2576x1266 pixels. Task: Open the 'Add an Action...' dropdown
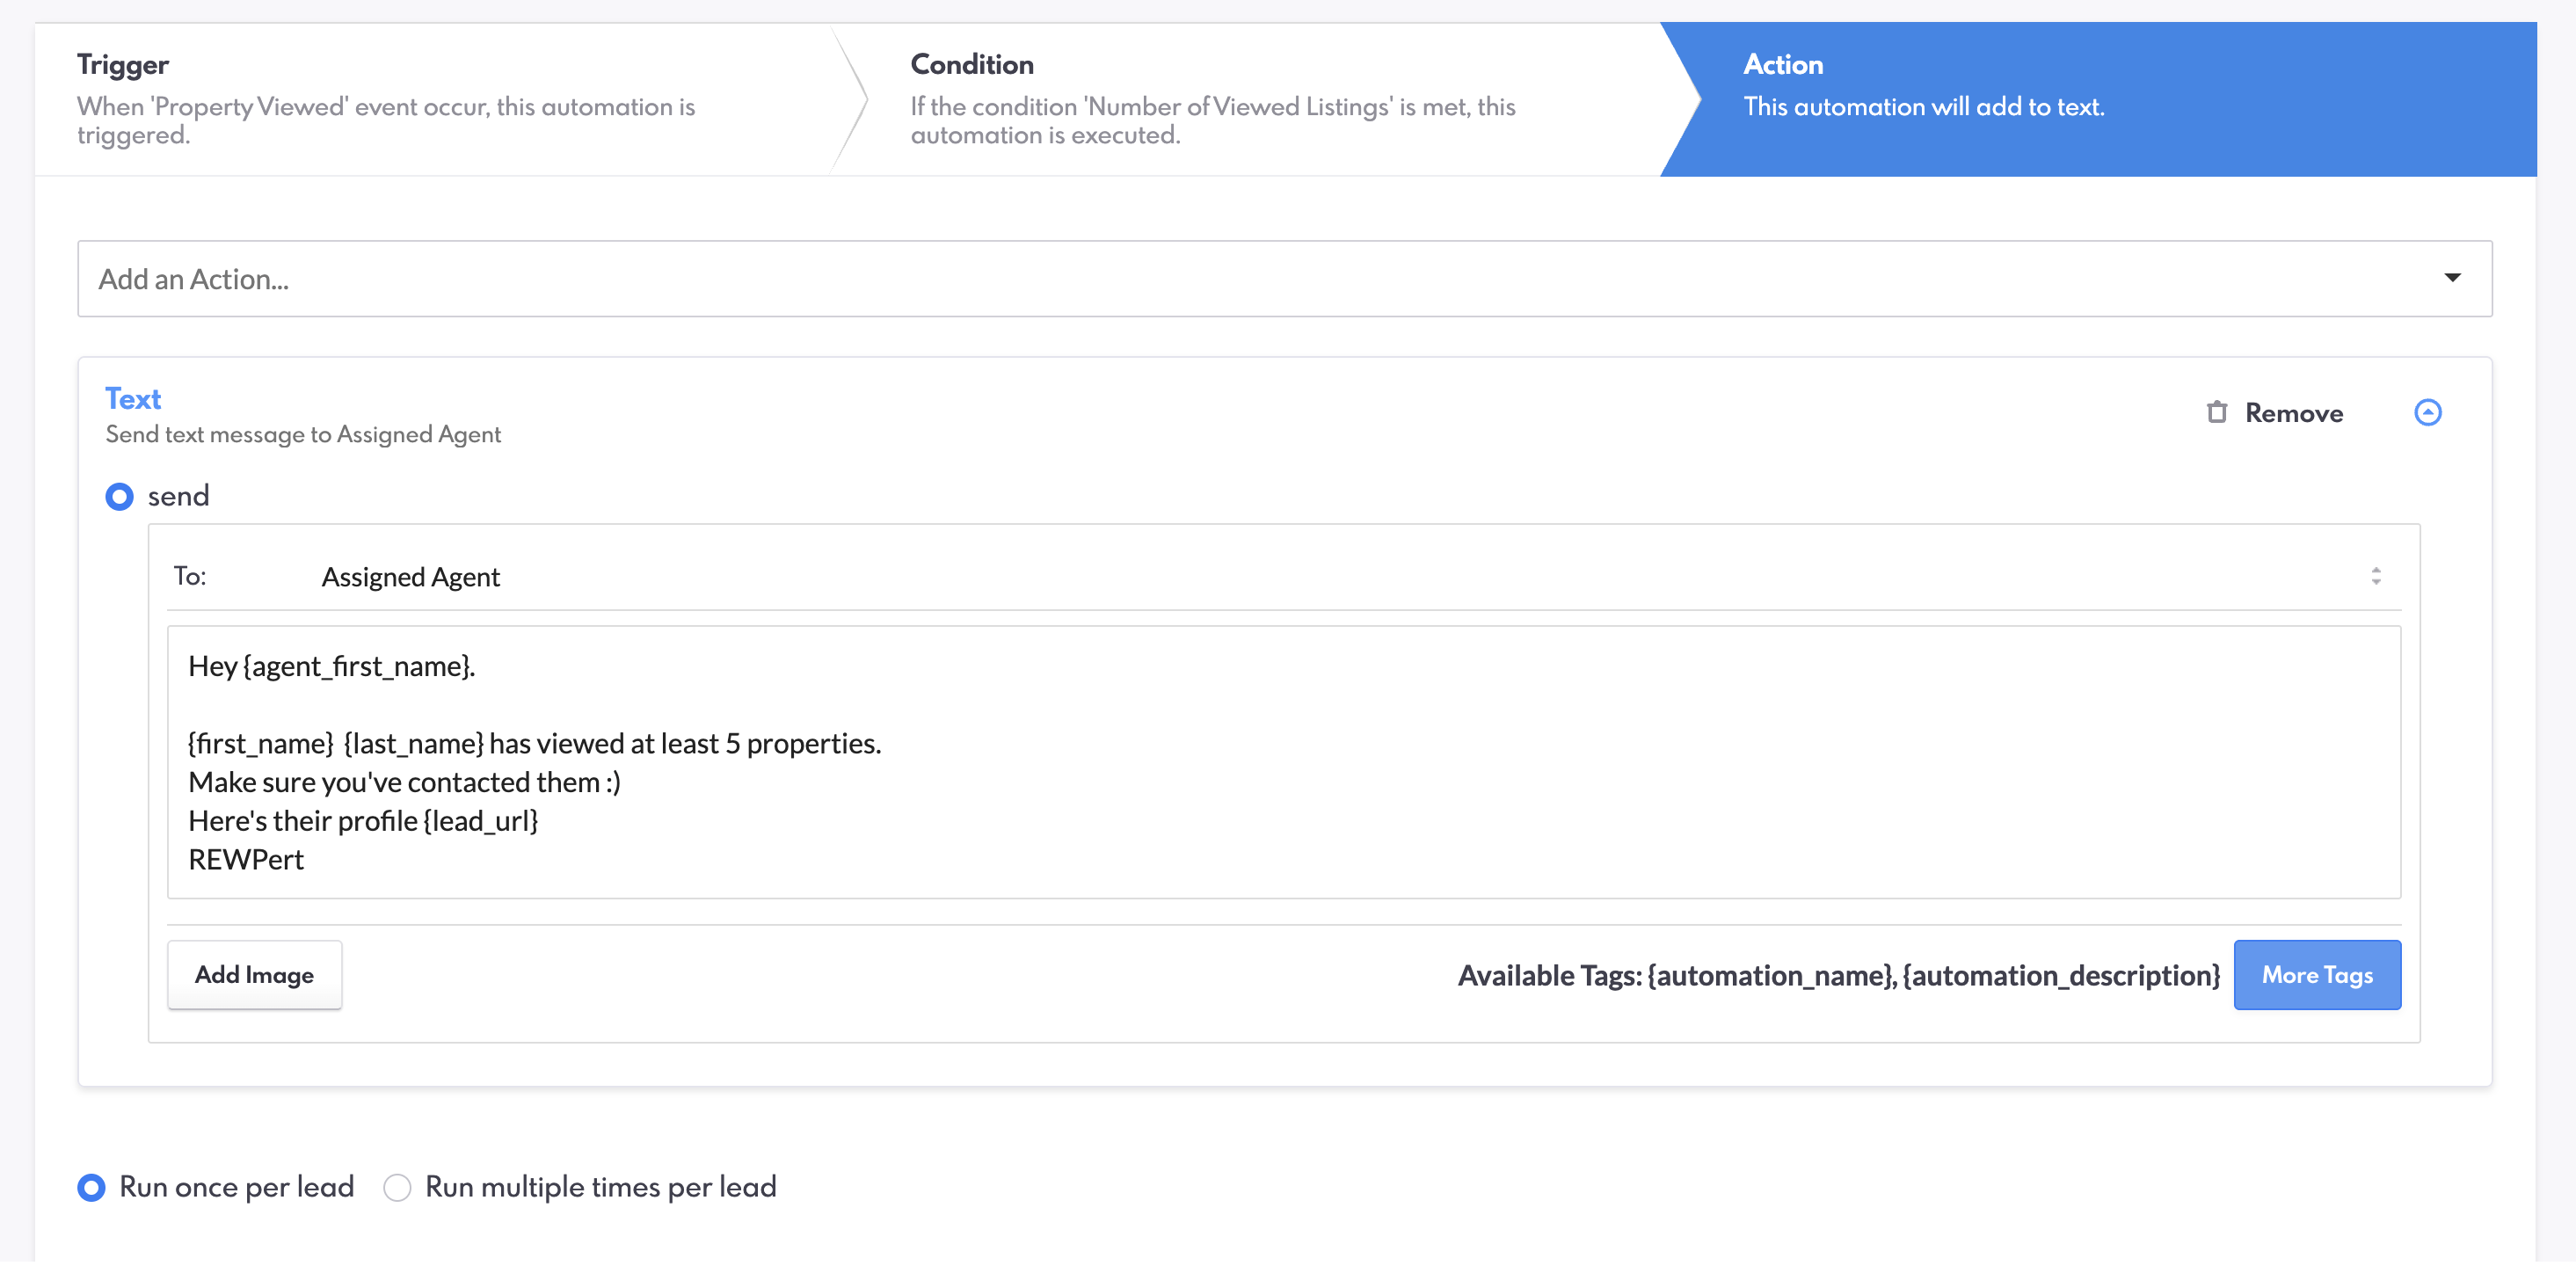tap(1284, 279)
